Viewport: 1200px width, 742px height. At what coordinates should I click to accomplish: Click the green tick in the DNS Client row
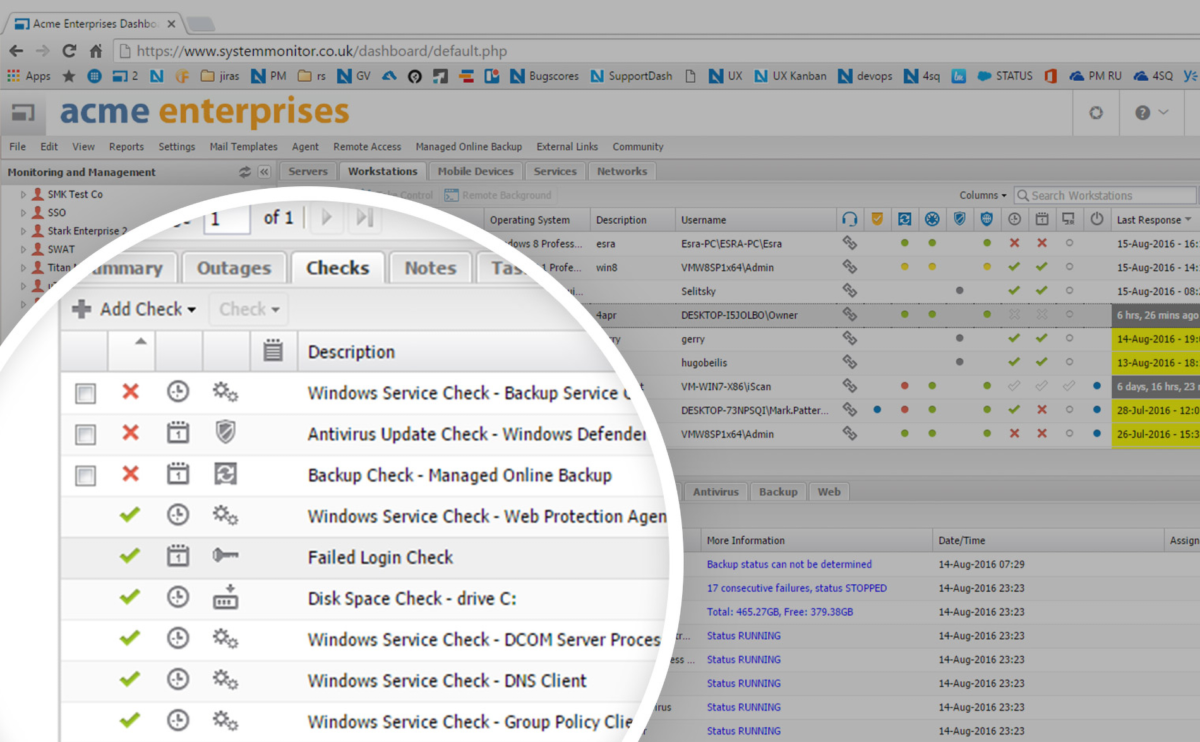point(130,679)
